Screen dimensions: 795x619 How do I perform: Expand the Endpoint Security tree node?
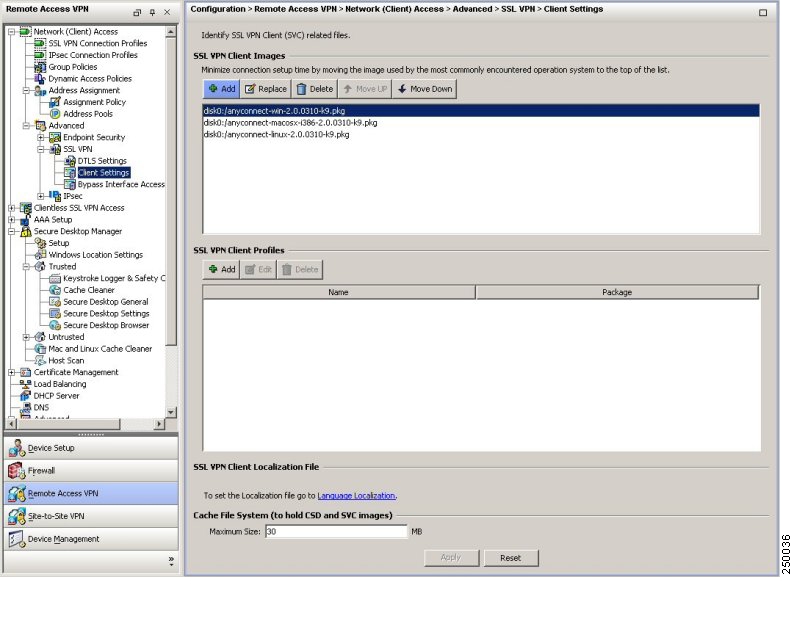[41, 137]
